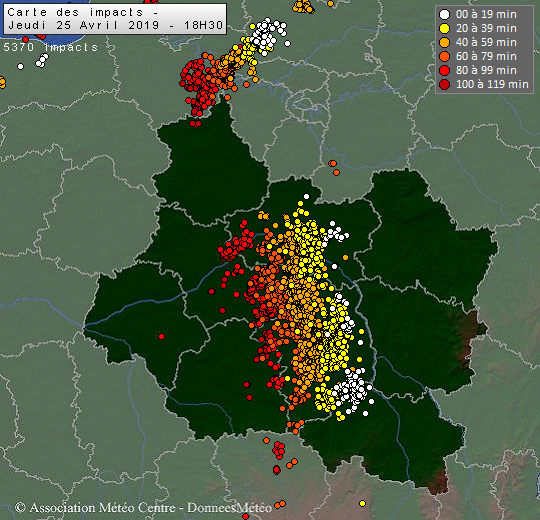Click the yellow 20 à 39 min legend circle
The height and width of the screenshot is (520, 540).
click(x=445, y=29)
